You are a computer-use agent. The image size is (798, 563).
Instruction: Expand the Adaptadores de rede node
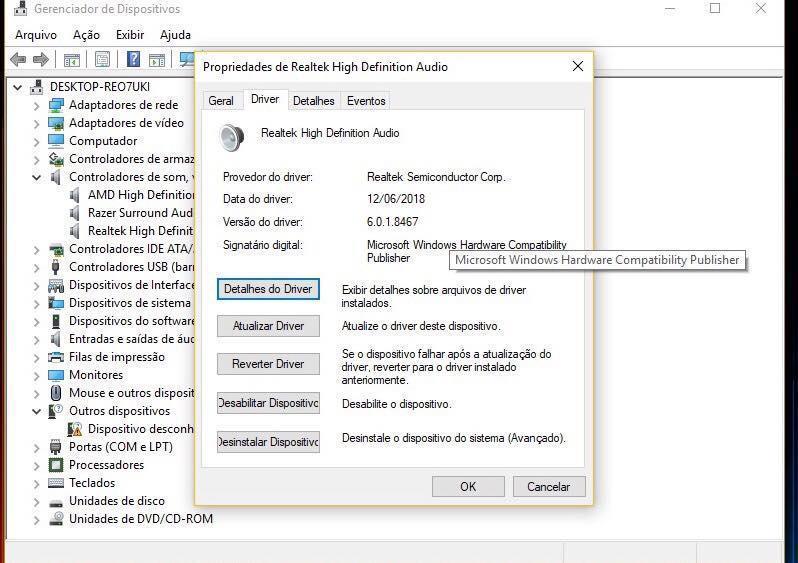36,106
